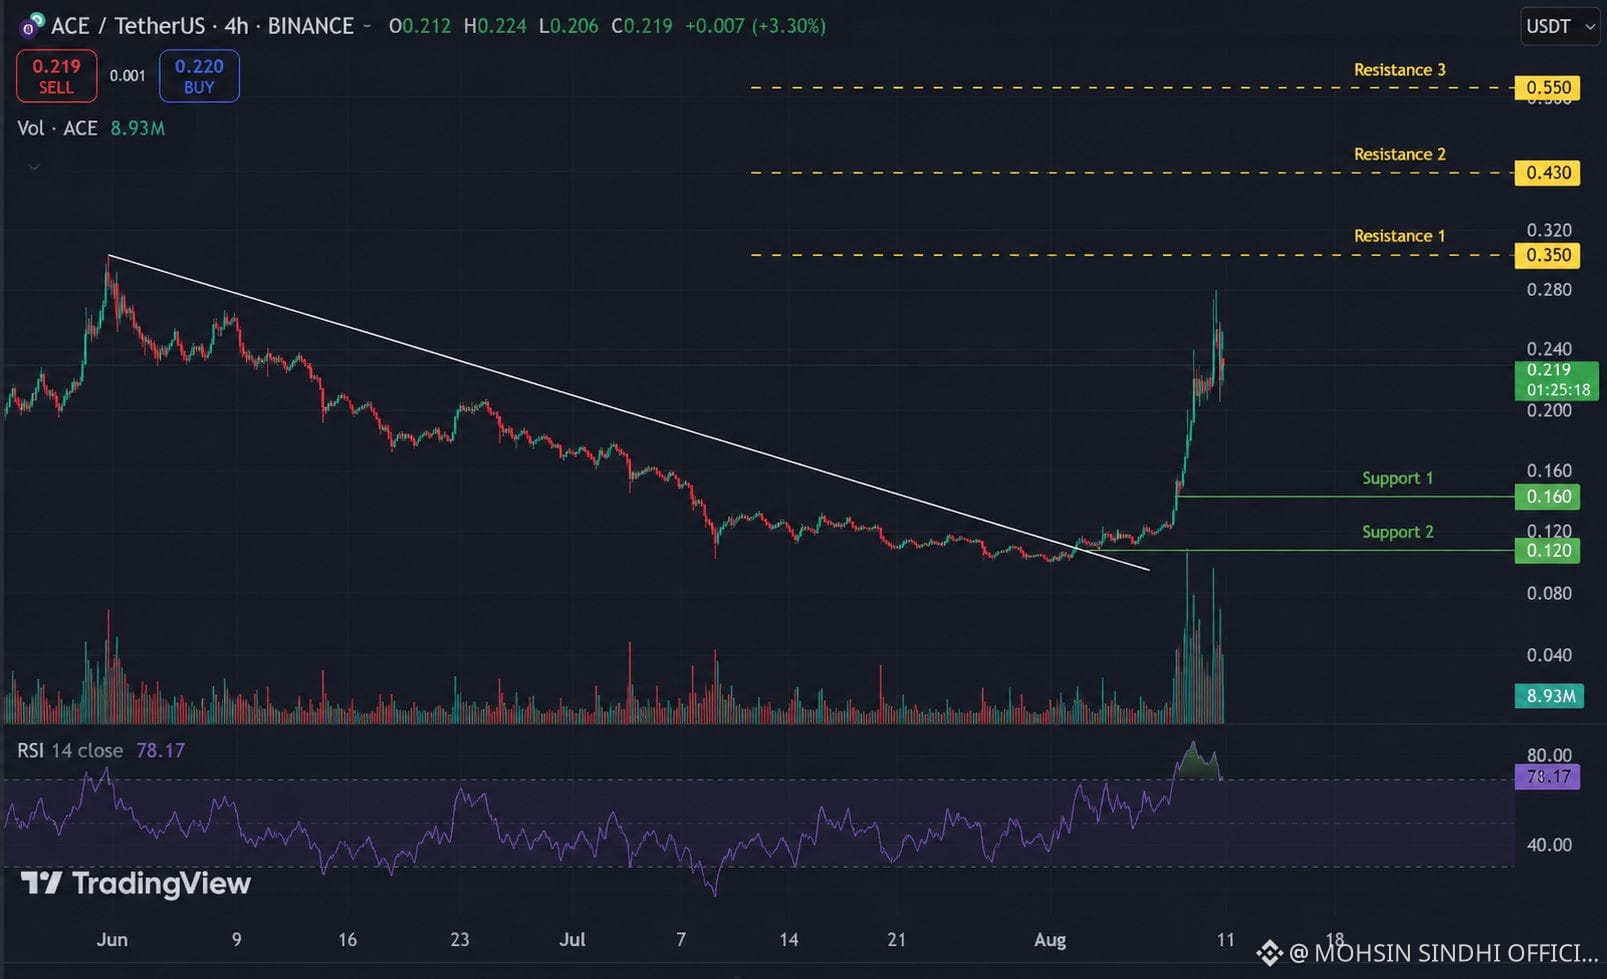
Task: Click the ACE coin icon beside the symbol
Action: click(x=33, y=24)
